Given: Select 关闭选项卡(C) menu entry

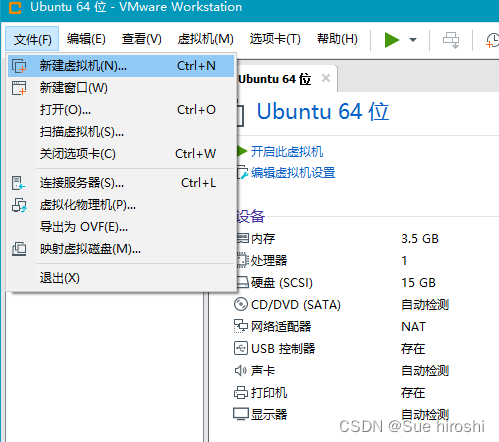Looking at the screenshot, I should [x=121, y=154].
